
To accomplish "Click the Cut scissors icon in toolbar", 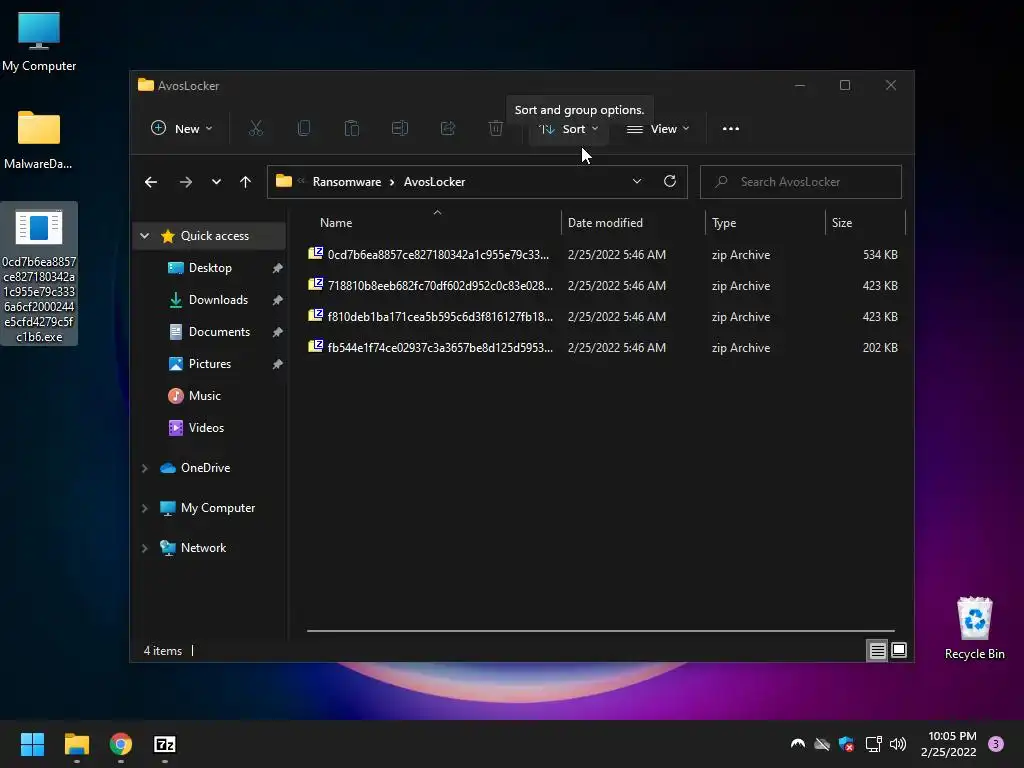I will point(255,129).
